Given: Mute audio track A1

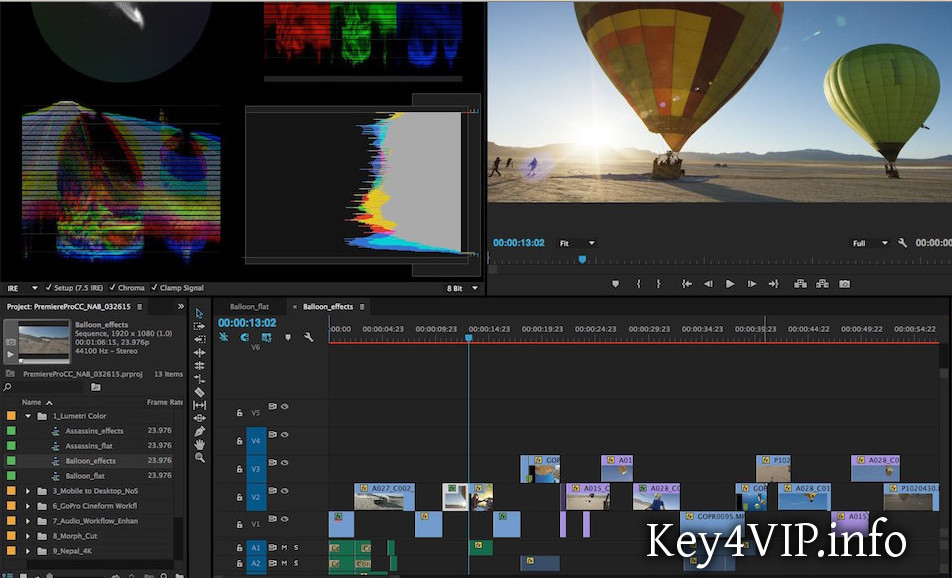Looking at the screenshot, I should click(x=284, y=548).
